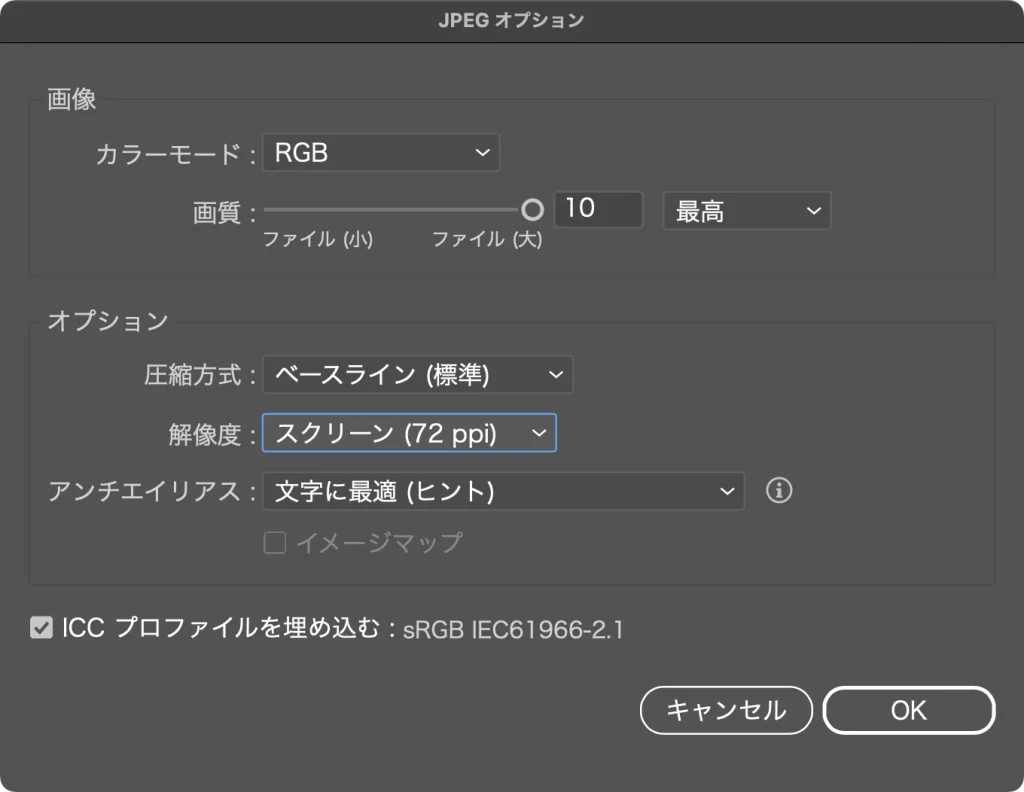This screenshot has width=1024, height=792.
Task: Toggle the イメージマップ checkbox
Action: click(x=274, y=543)
